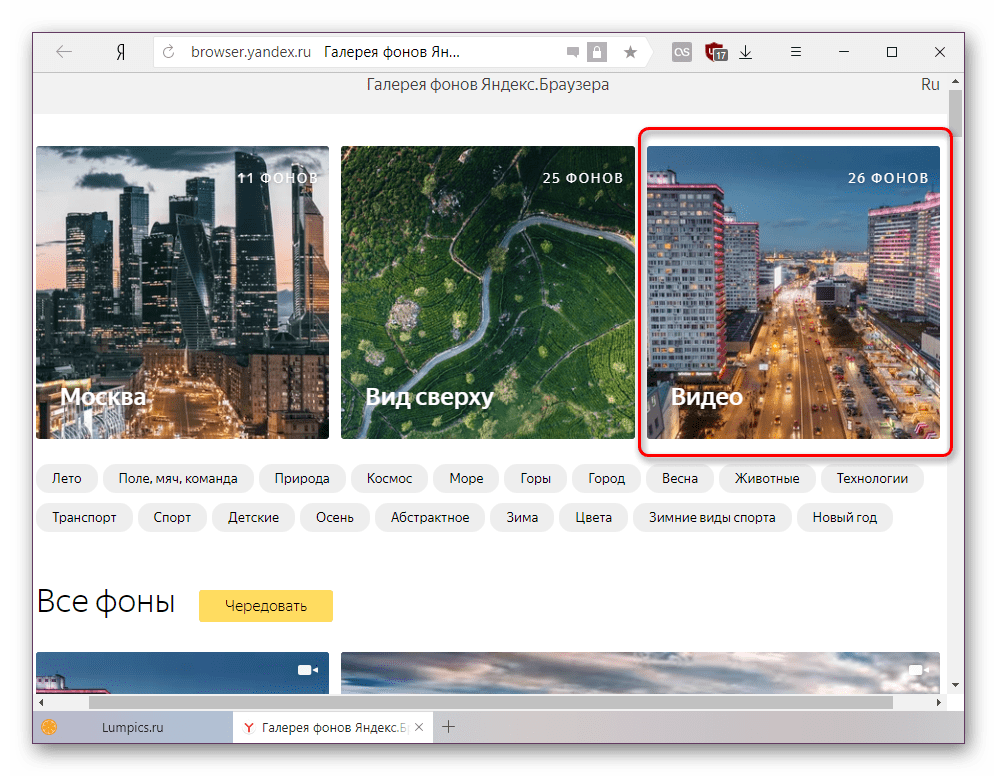Open the Видео backgrounds collection
This screenshot has width=997, height=776.
point(793,292)
